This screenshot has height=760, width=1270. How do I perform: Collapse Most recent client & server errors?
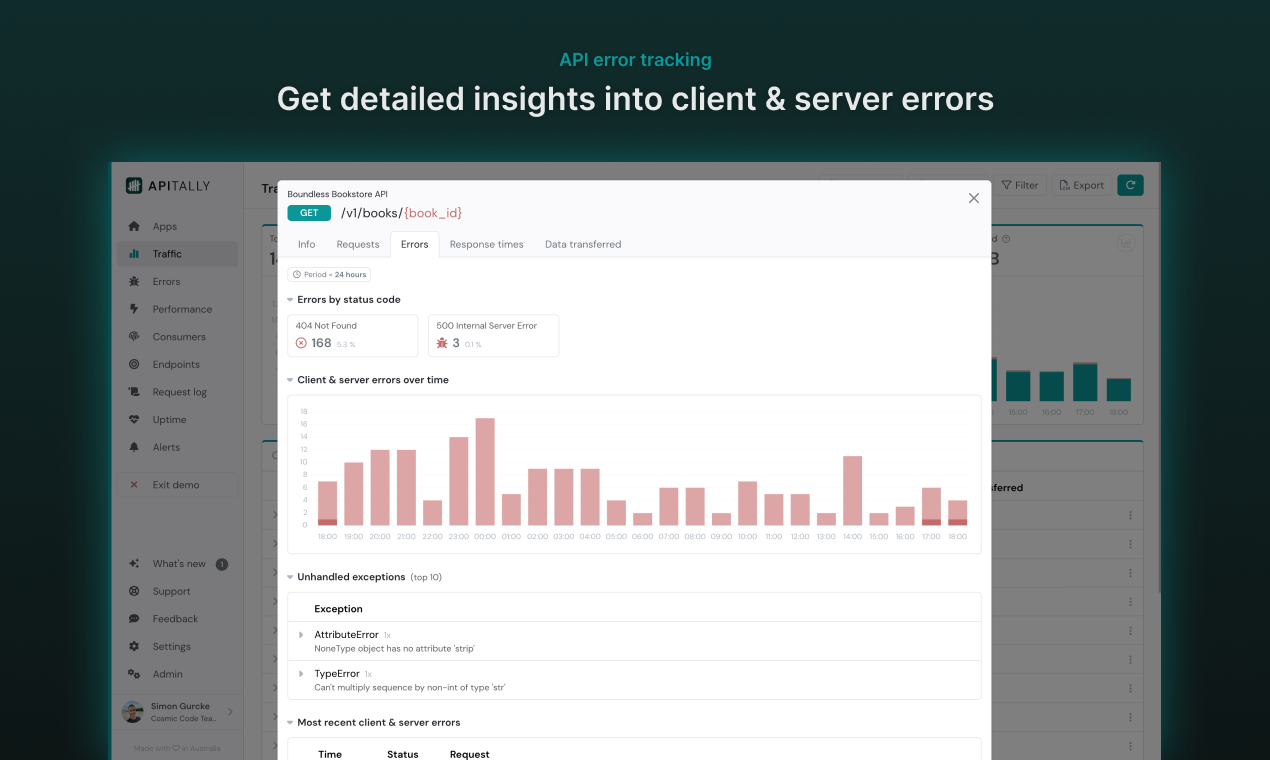290,722
